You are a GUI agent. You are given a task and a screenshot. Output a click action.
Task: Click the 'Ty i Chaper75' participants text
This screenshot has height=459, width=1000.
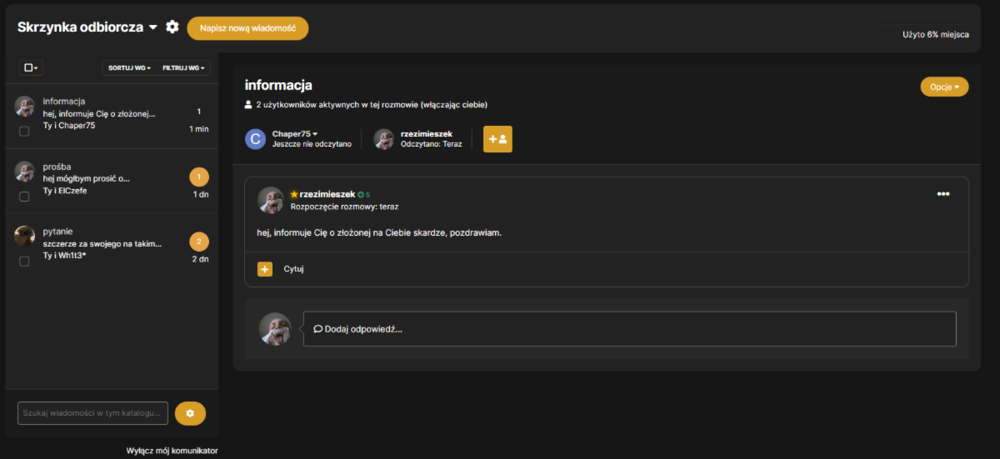(69, 126)
